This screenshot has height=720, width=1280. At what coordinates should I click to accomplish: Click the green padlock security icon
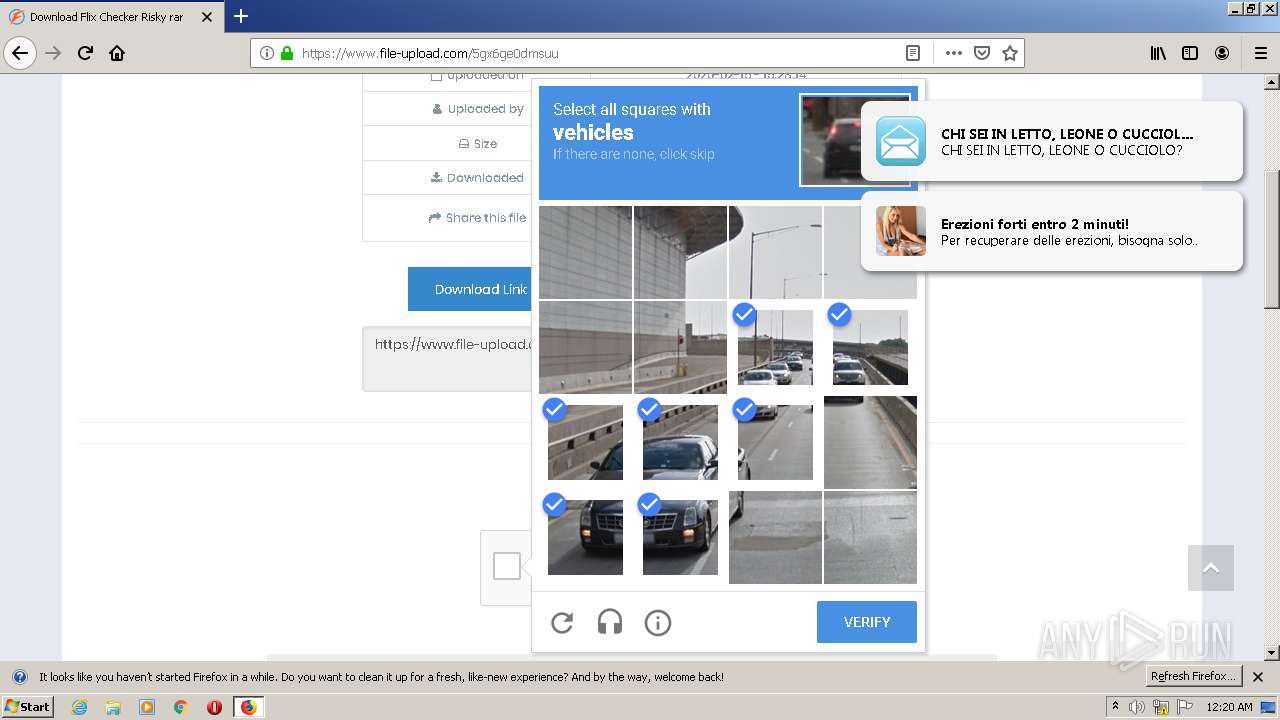[x=287, y=53]
